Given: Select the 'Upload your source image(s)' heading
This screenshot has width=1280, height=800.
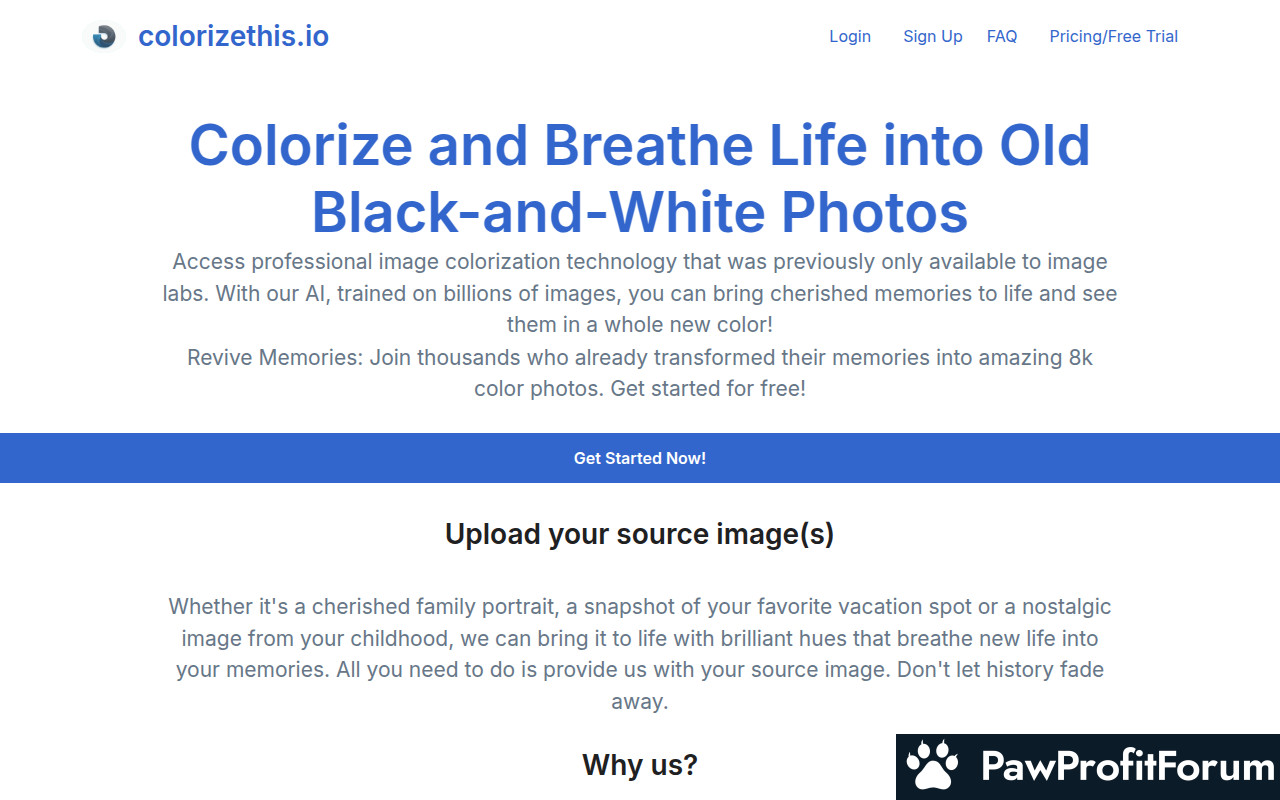Looking at the screenshot, I should pyautogui.click(x=640, y=534).
